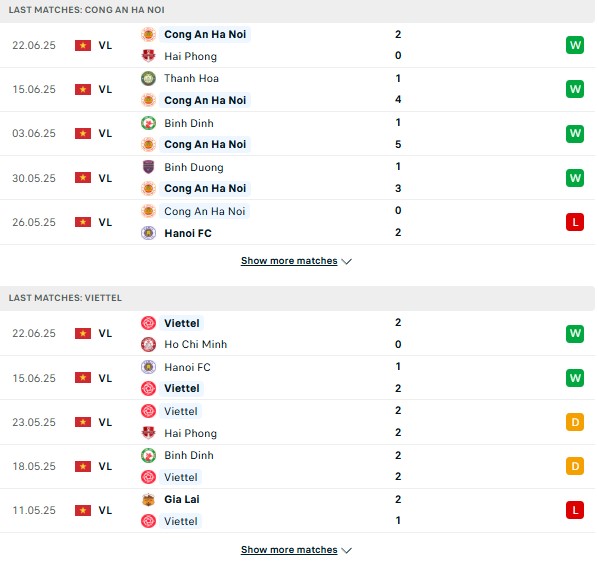Click Hai Phong crest in 22.06.25 match
The height and width of the screenshot is (568, 598).
click(148, 56)
